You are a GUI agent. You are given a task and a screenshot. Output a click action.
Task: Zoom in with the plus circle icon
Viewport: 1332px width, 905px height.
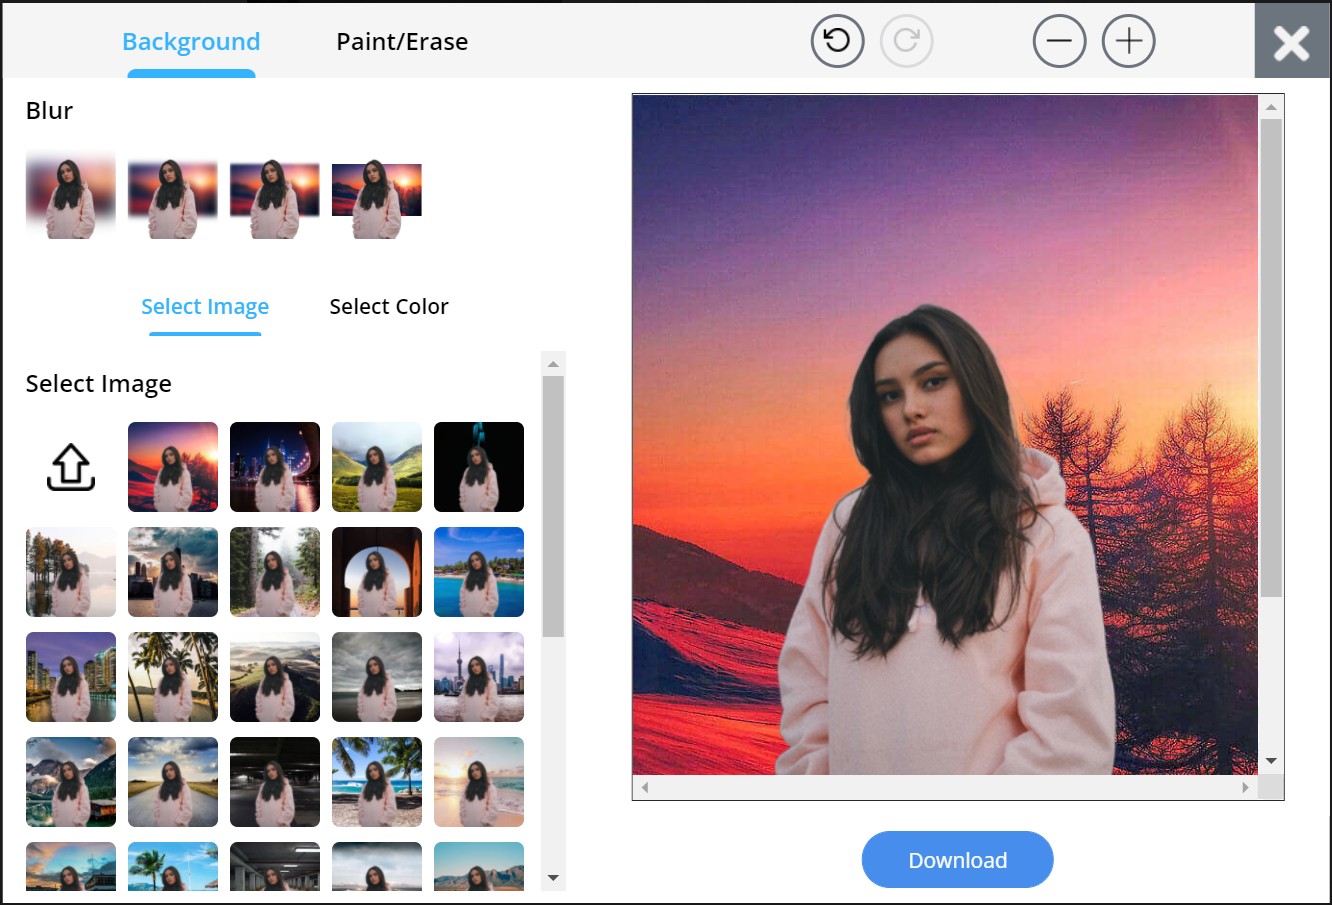click(x=1128, y=41)
